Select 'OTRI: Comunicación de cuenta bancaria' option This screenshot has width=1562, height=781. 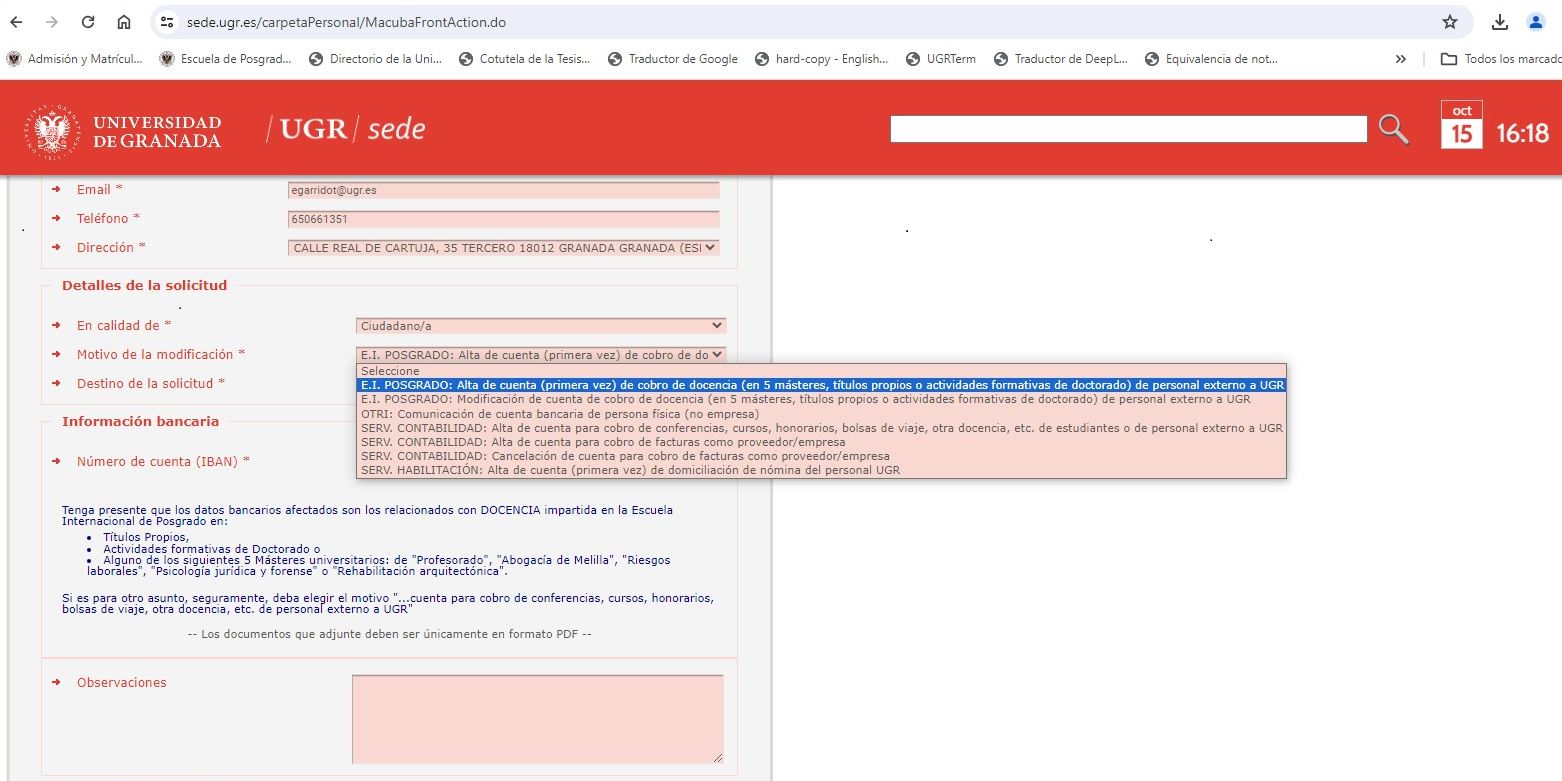pyautogui.click(x=560, y=414)
